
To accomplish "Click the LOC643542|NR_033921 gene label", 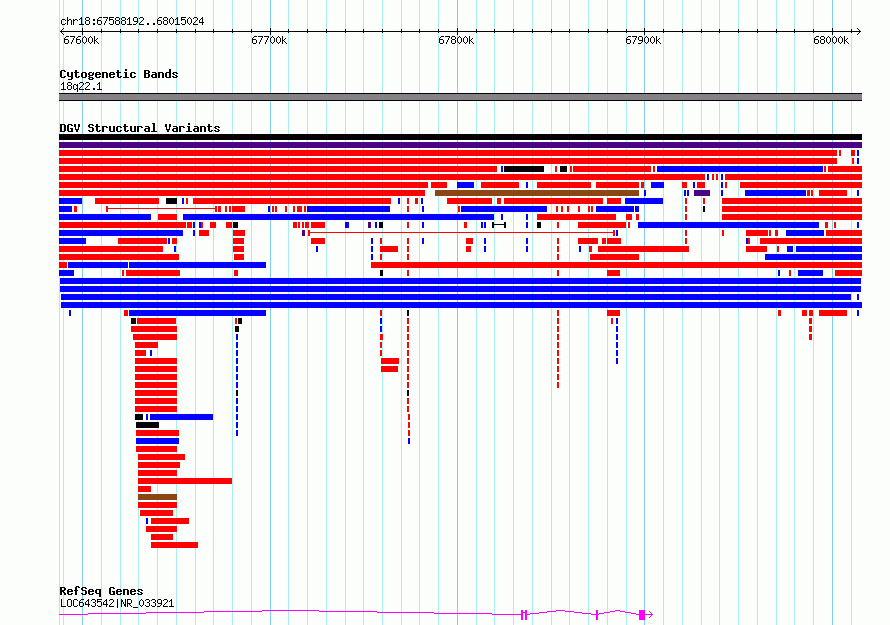I will click(x=117, y=603).
